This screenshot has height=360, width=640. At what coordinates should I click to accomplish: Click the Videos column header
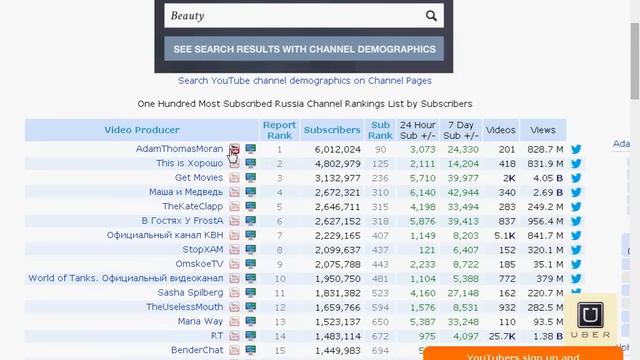pos(500,130)
